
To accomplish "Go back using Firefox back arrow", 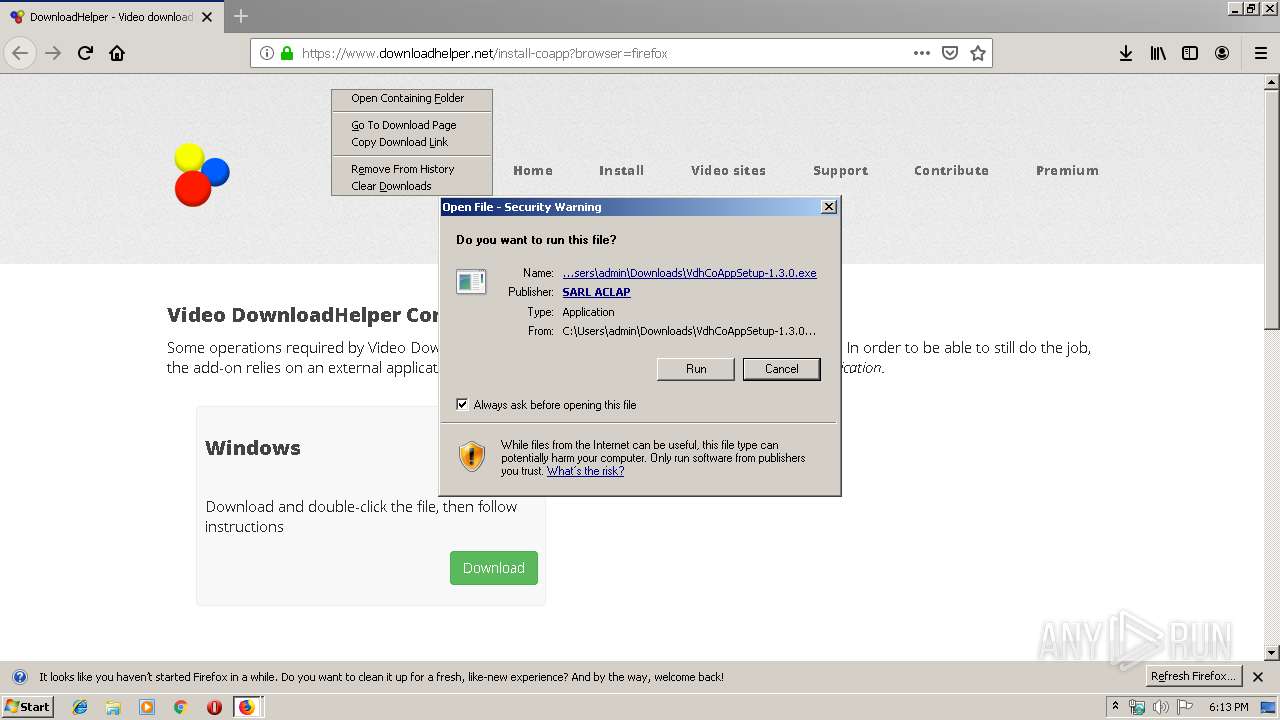I will (20, 53).
